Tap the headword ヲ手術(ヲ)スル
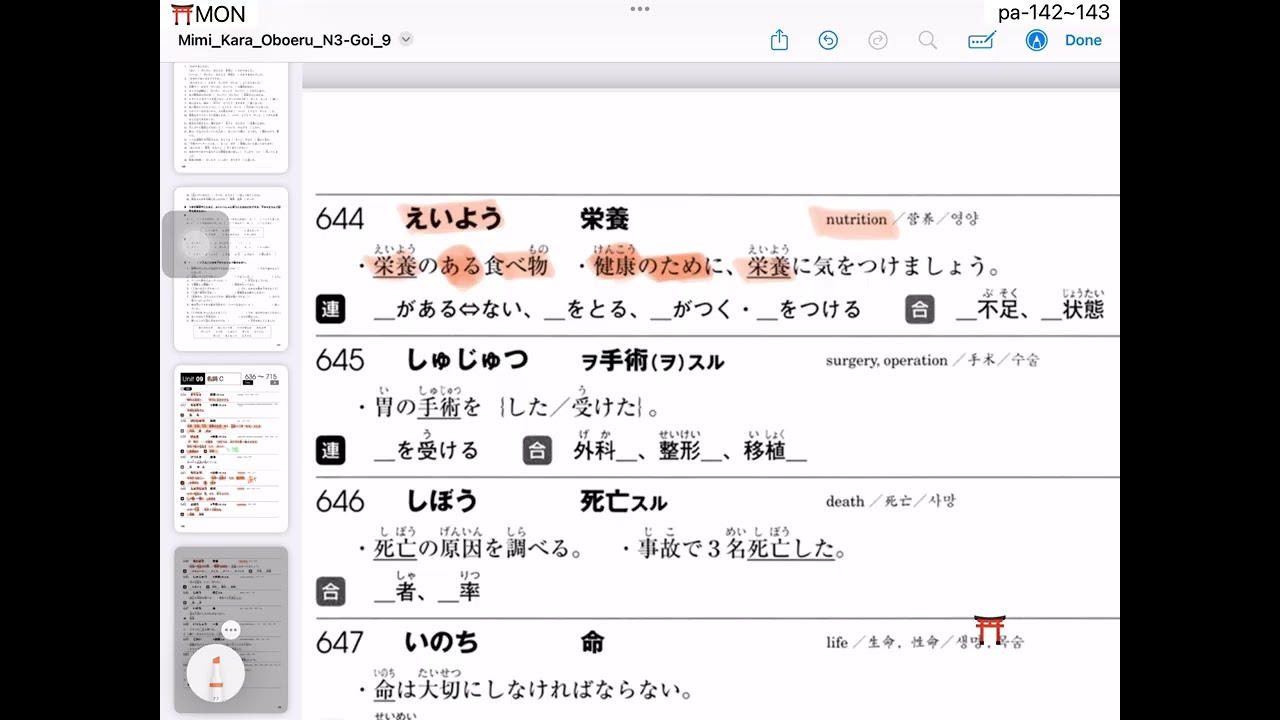 (x=652, y=361)
